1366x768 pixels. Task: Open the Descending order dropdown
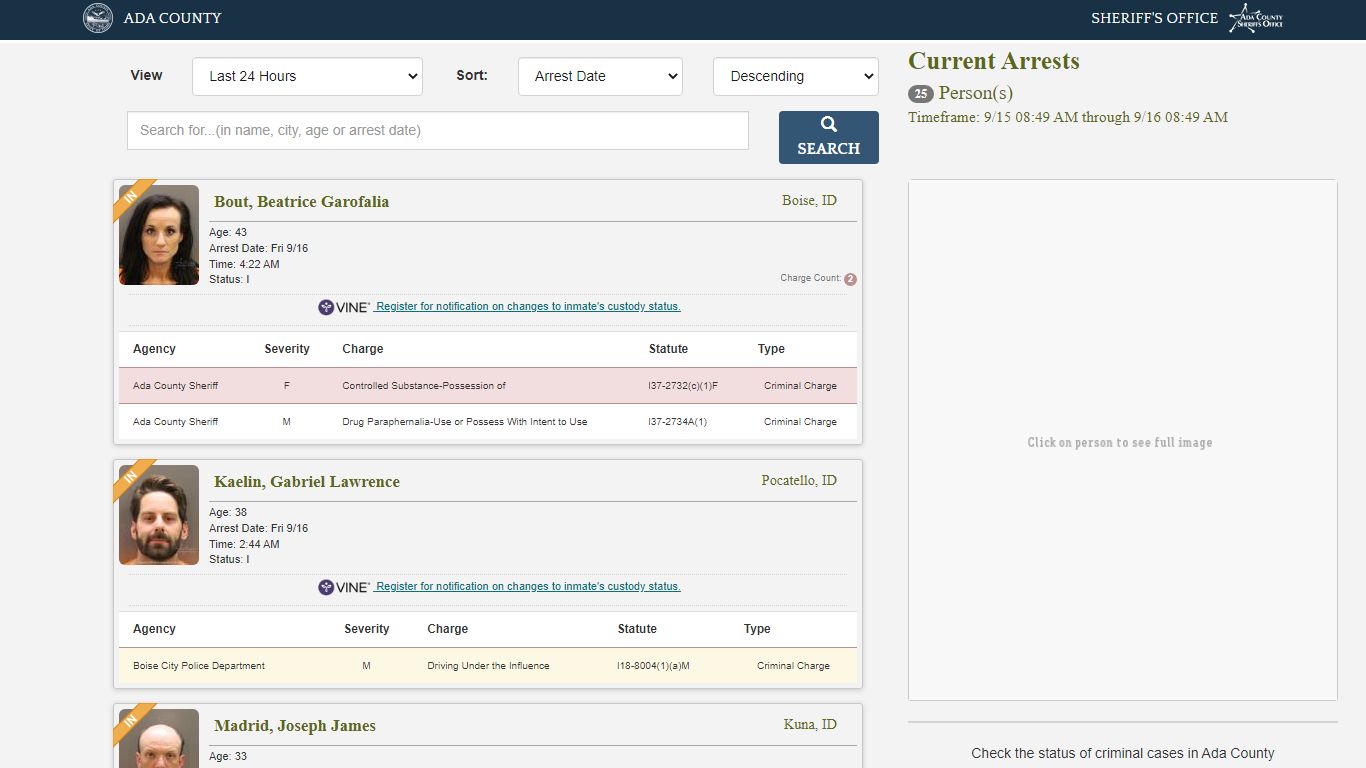(x=796, y=76)
